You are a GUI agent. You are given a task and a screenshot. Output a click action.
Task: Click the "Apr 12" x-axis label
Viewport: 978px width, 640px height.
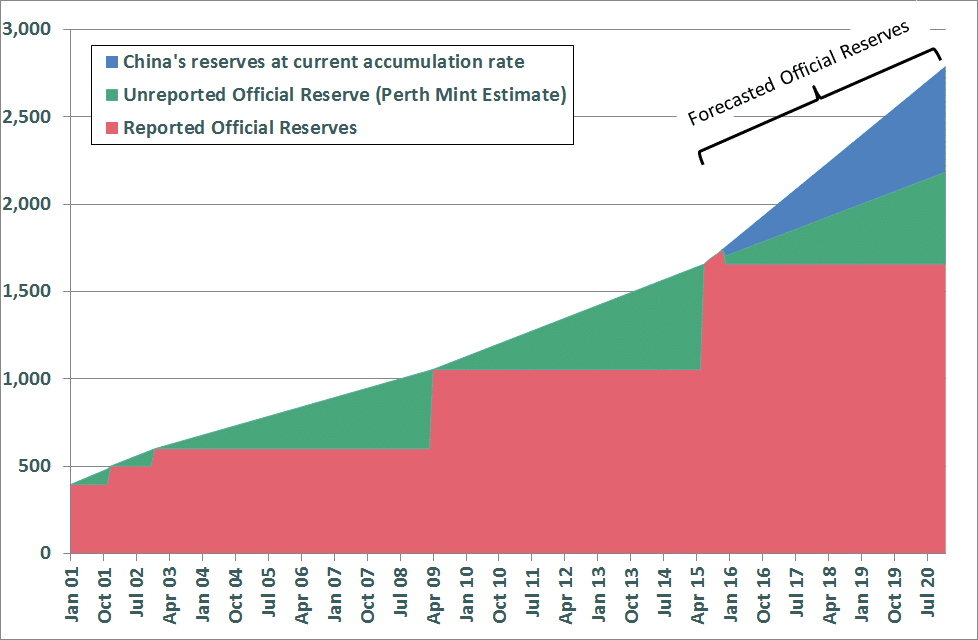click(566, 594)
